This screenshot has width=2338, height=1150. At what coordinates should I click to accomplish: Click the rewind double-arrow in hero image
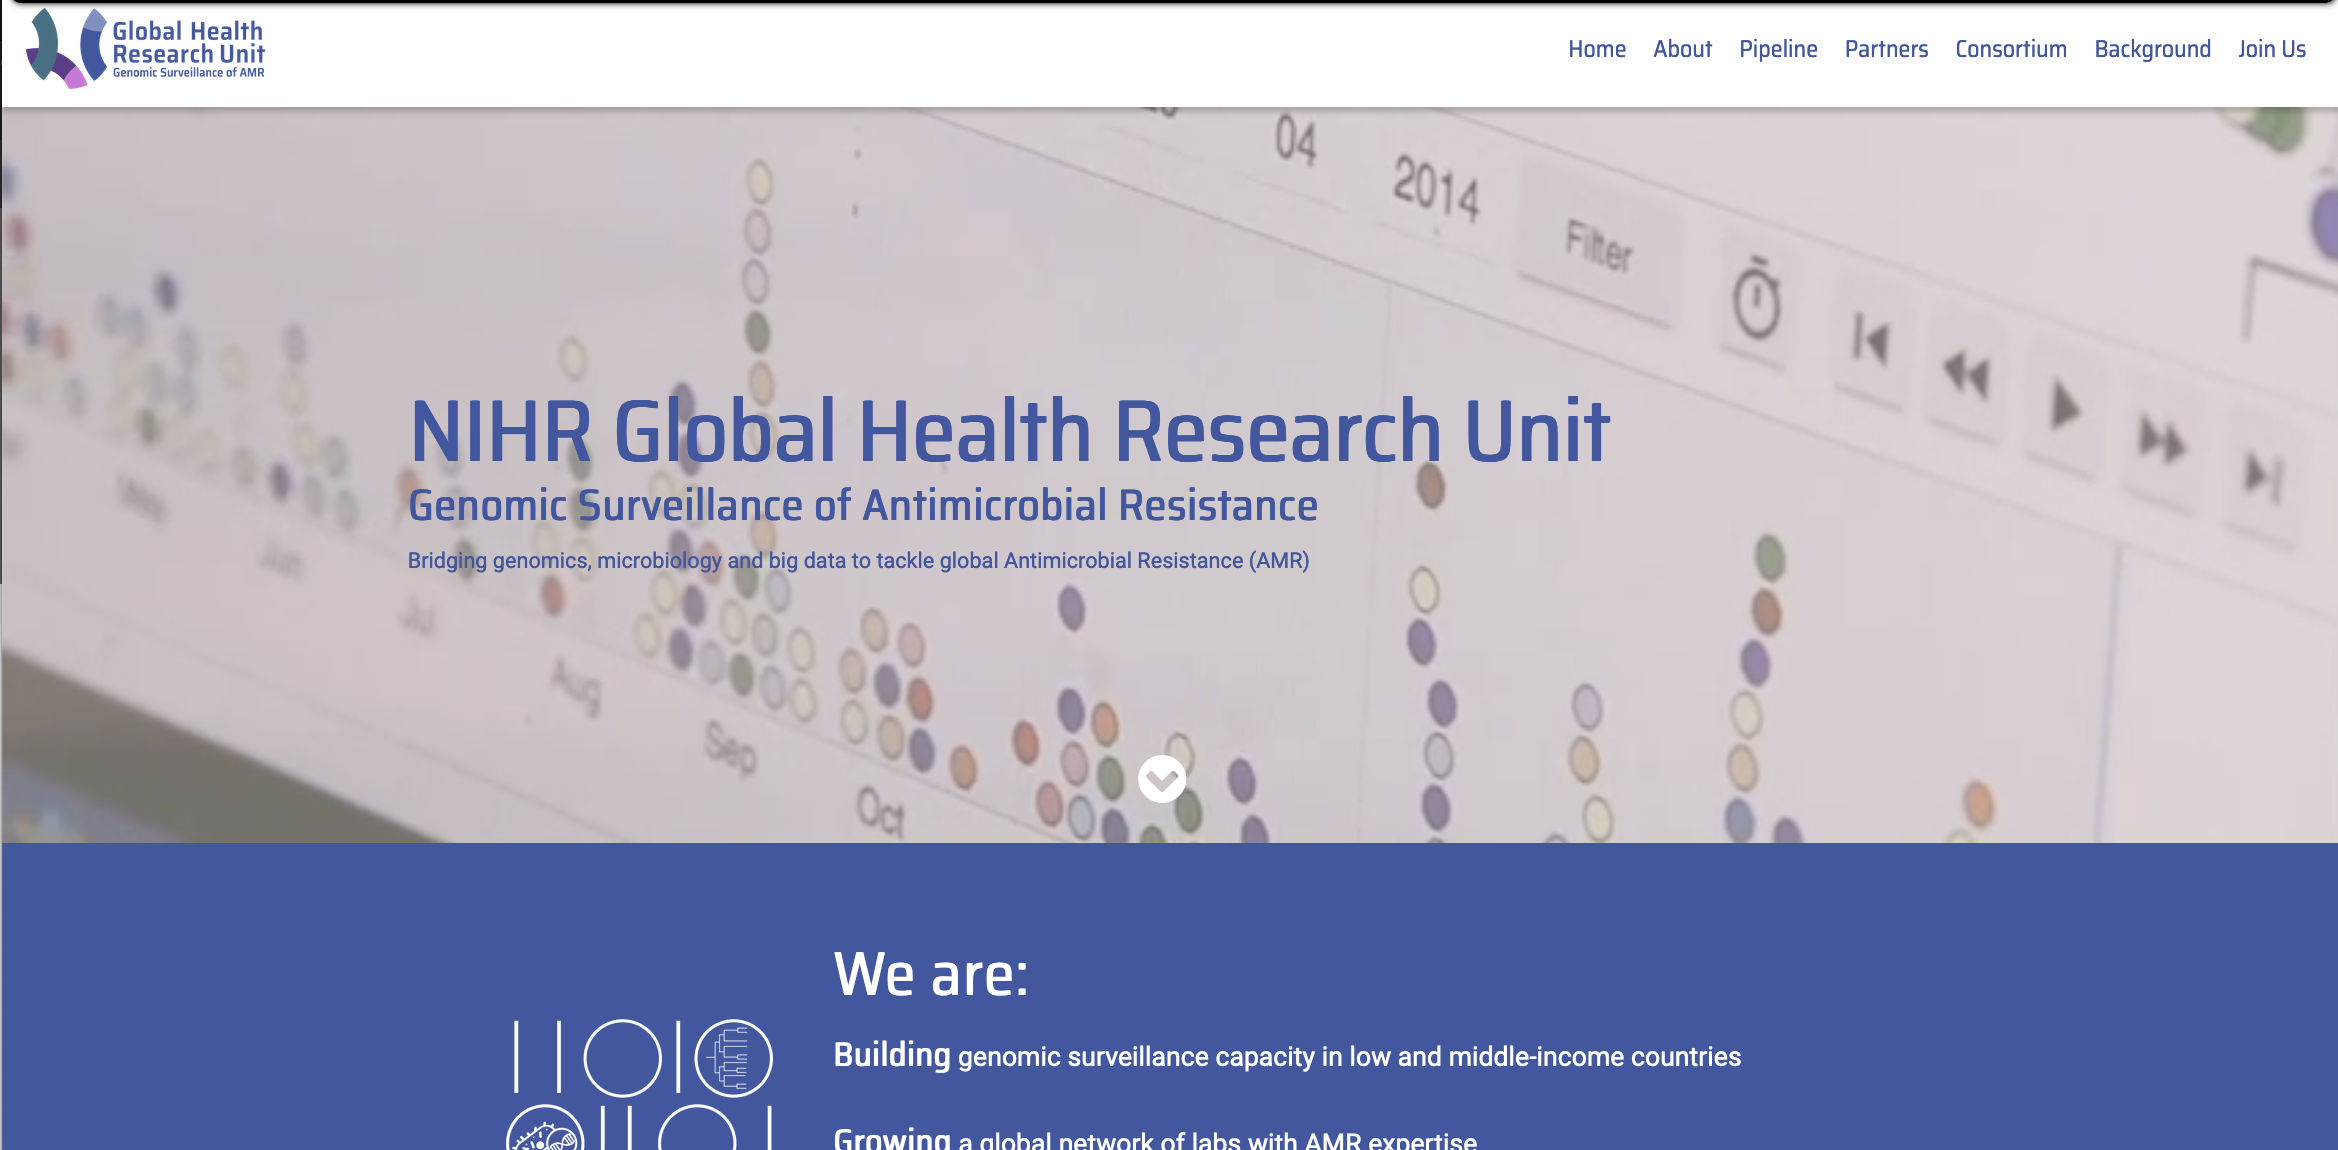pyautogui.click(x=1966, y=374)
